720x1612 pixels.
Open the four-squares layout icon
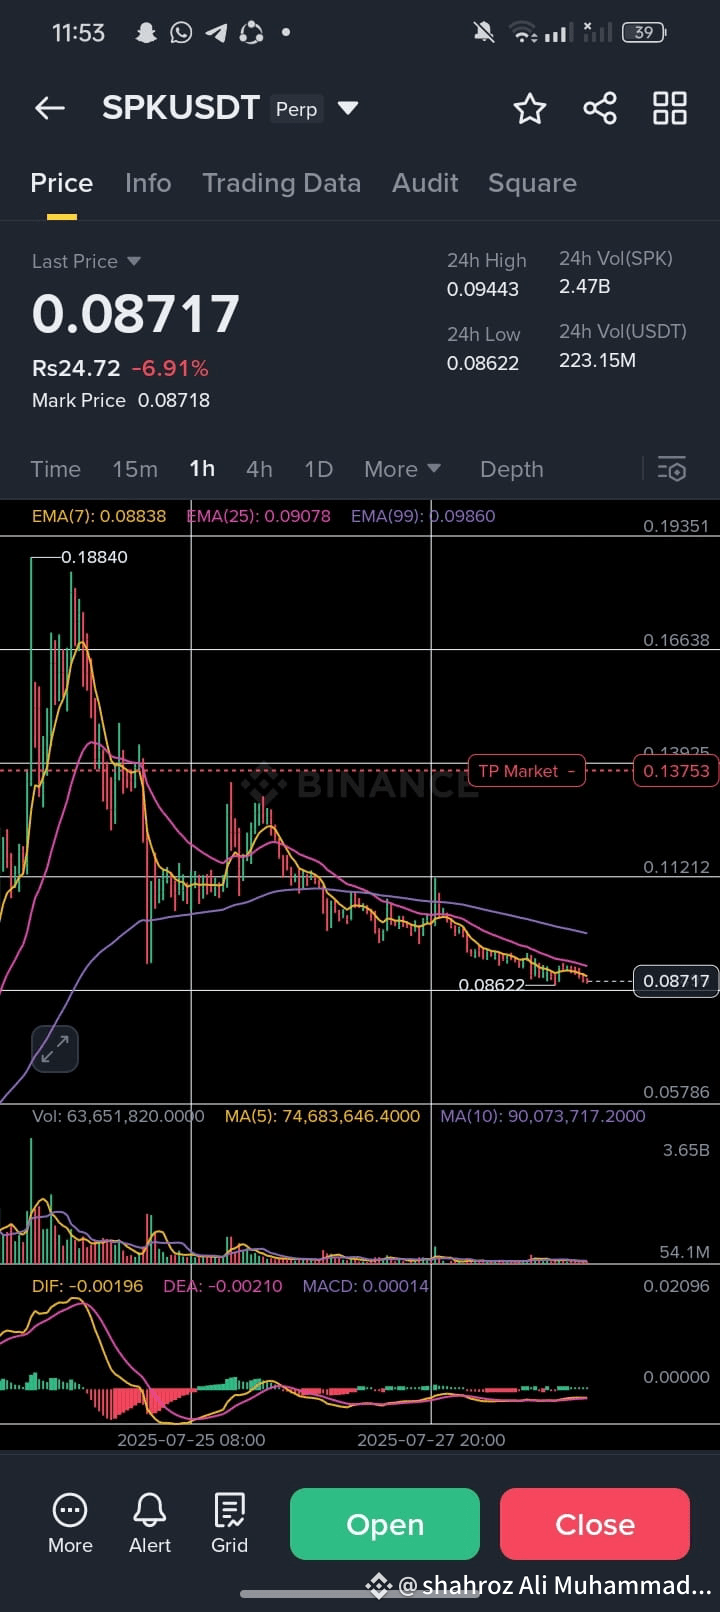click(x=670, y=108)
